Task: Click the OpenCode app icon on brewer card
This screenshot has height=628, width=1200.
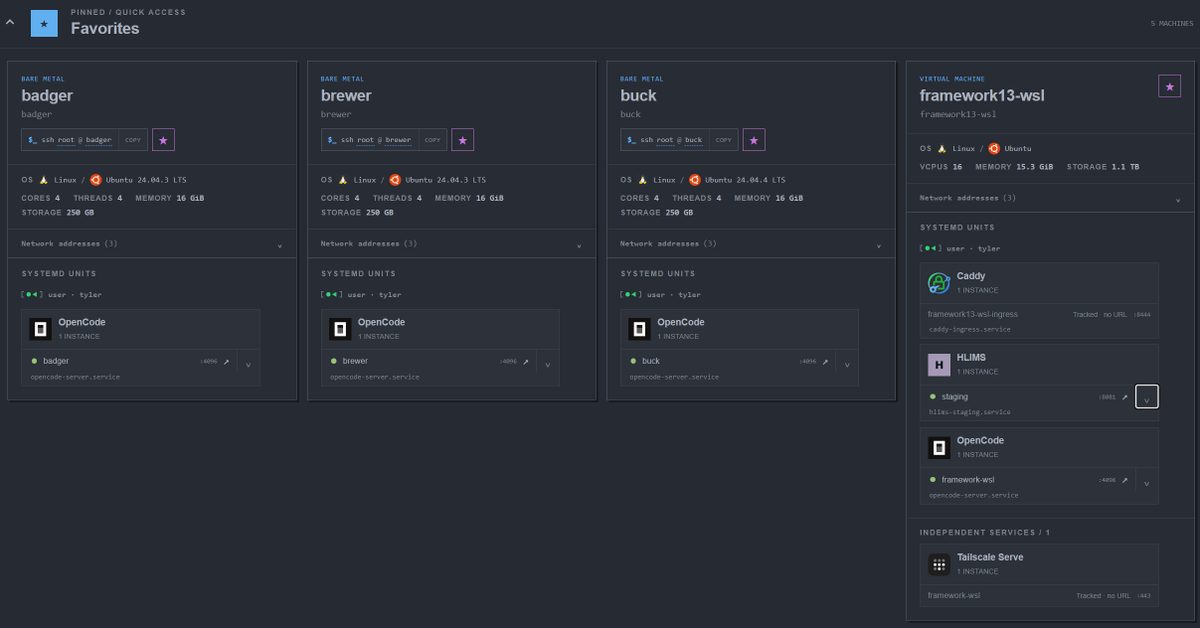Action: coord(340,328)
